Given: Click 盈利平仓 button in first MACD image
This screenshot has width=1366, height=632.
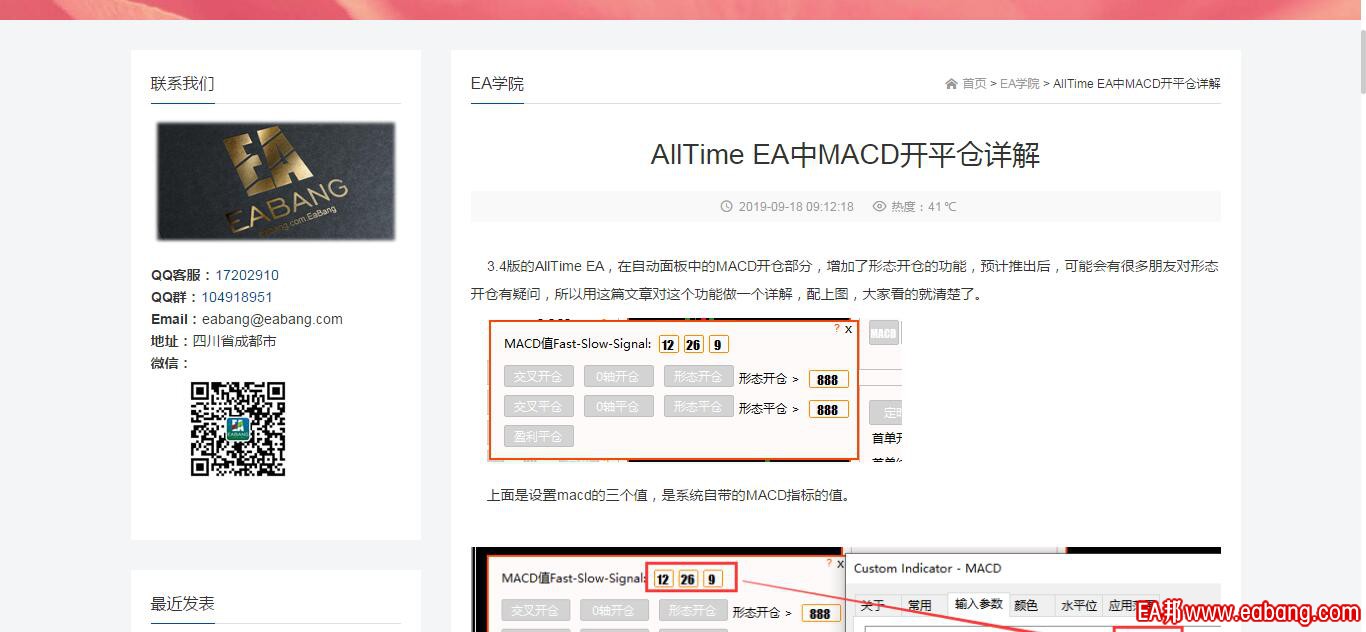Looking at the screenshot, I should click(x=539, y=436).
